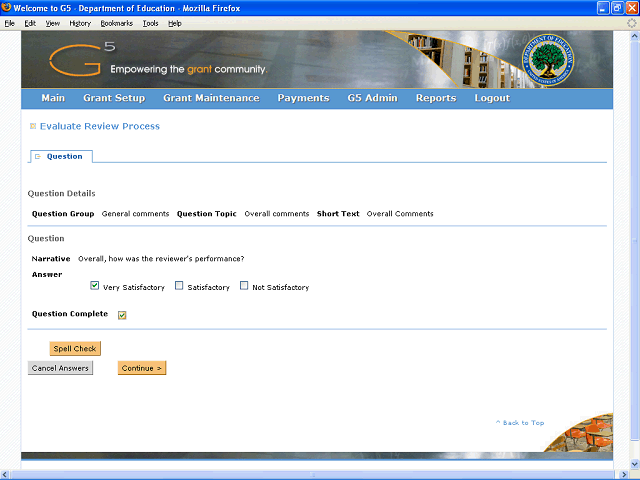
Task: Open the View menu
Action: click(52, 23)
